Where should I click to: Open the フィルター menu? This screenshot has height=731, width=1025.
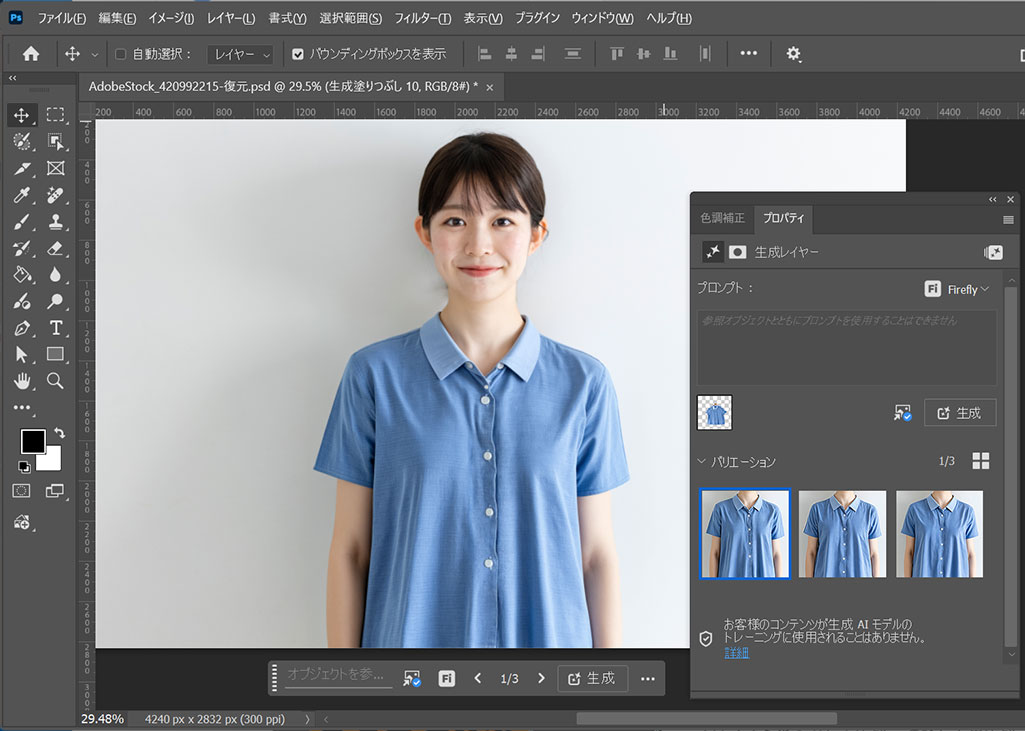(x=422, y=18)
